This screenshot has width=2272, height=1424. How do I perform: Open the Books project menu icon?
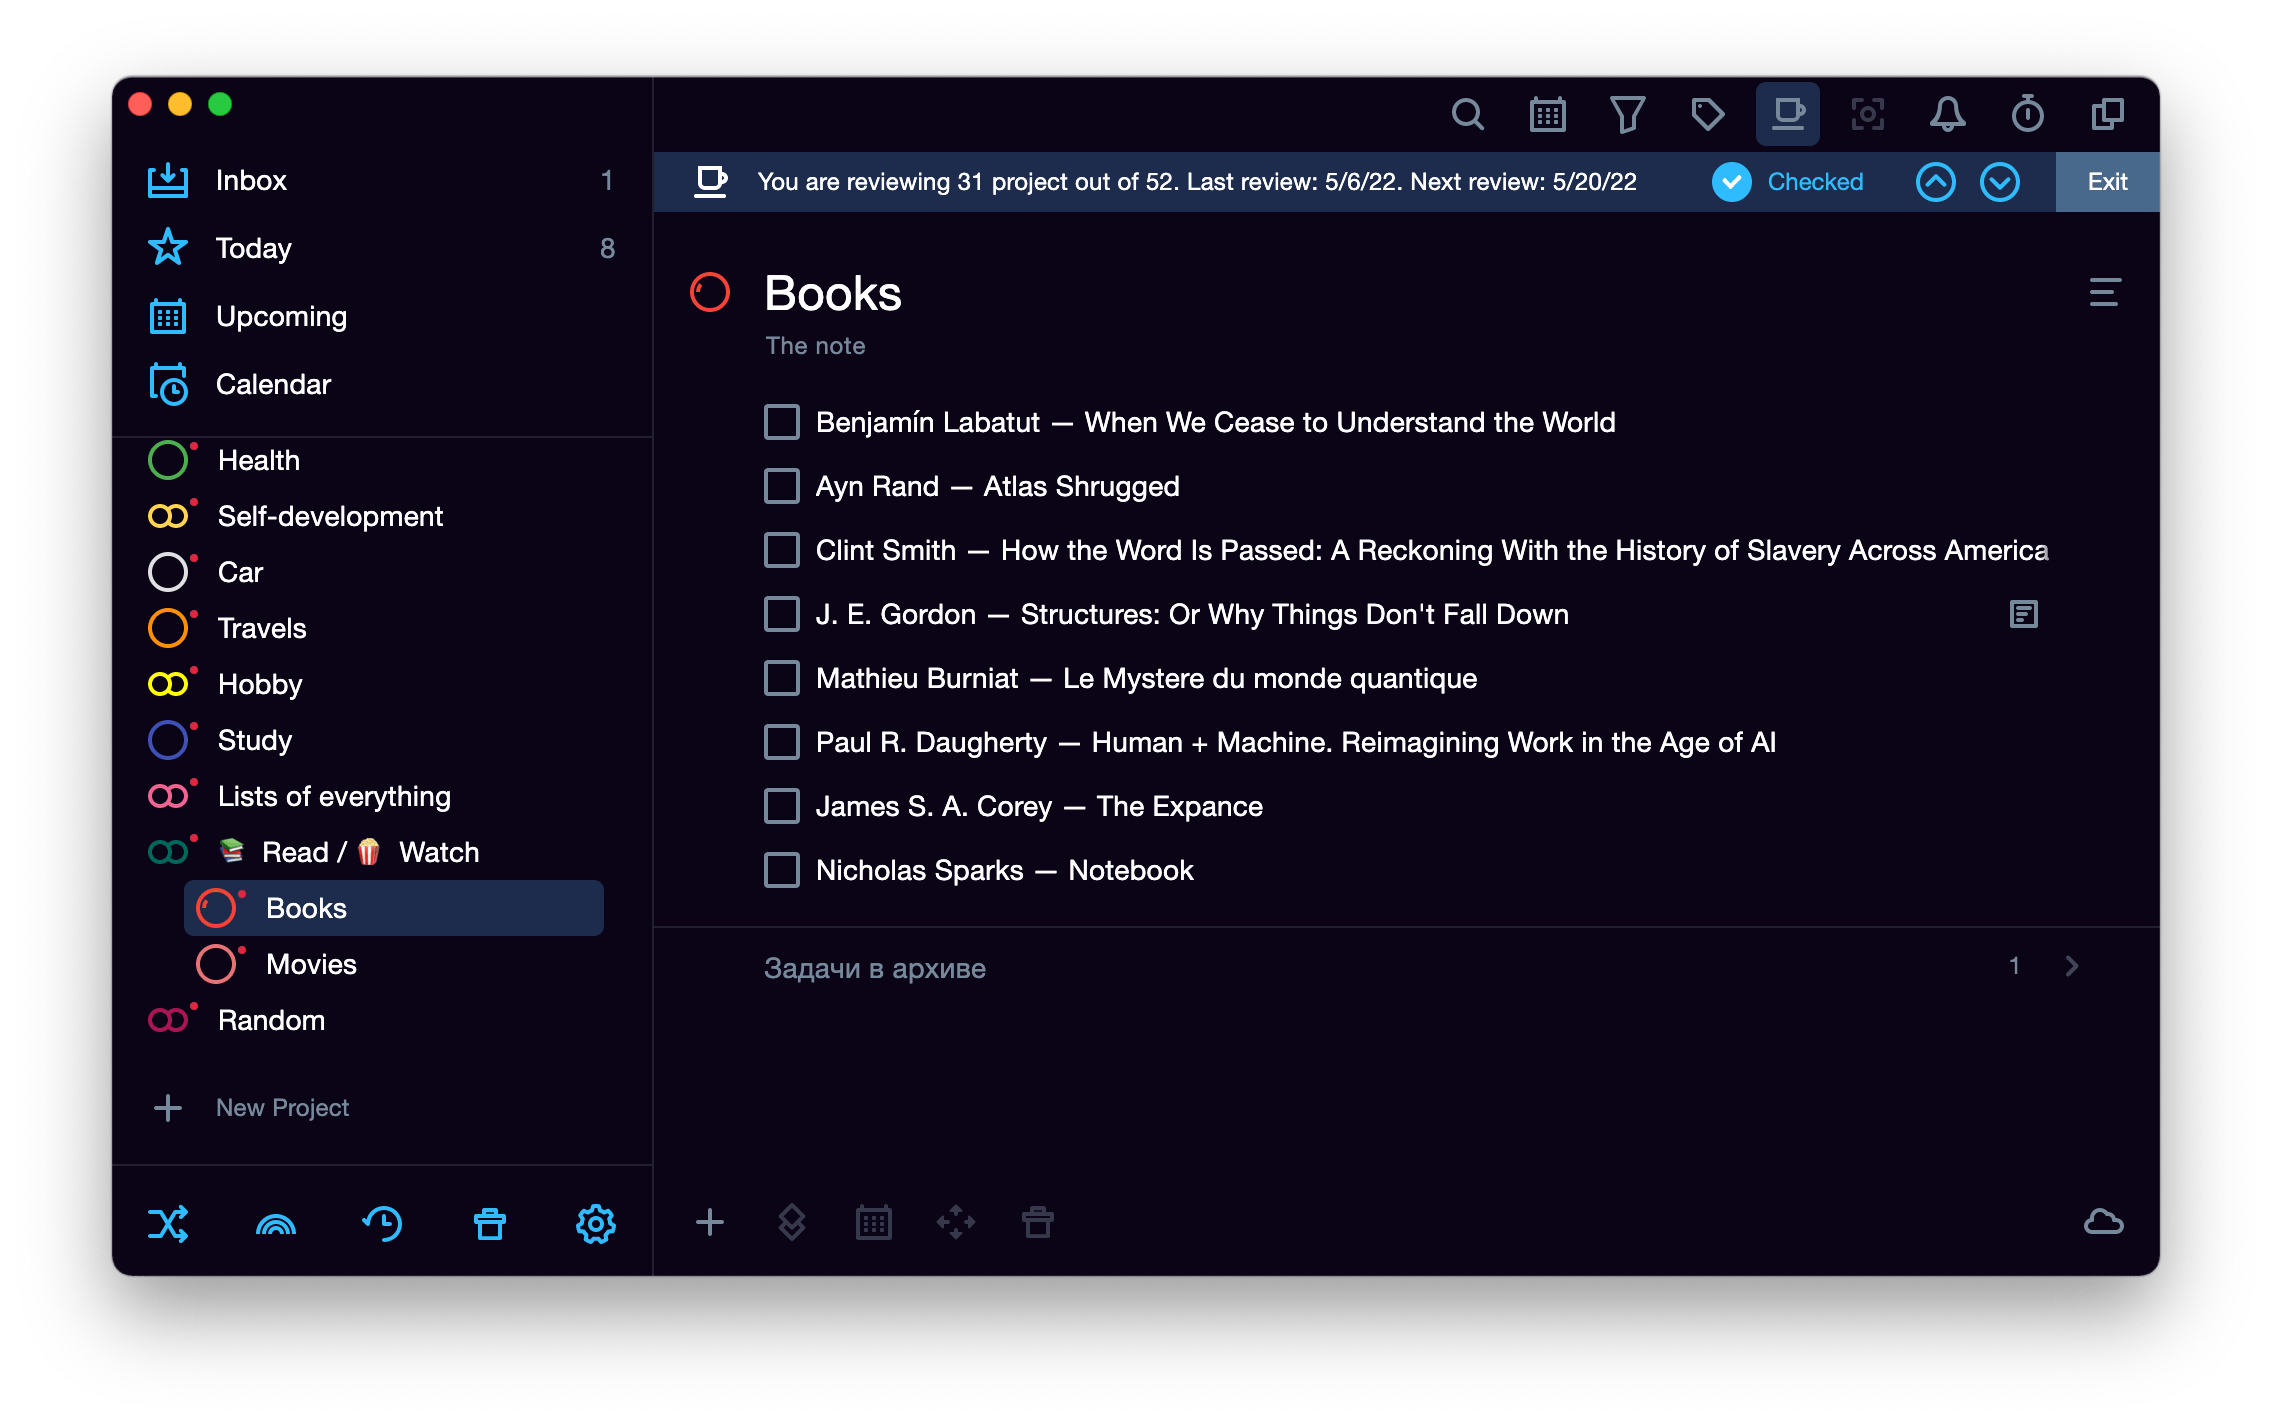(2105, 292)
